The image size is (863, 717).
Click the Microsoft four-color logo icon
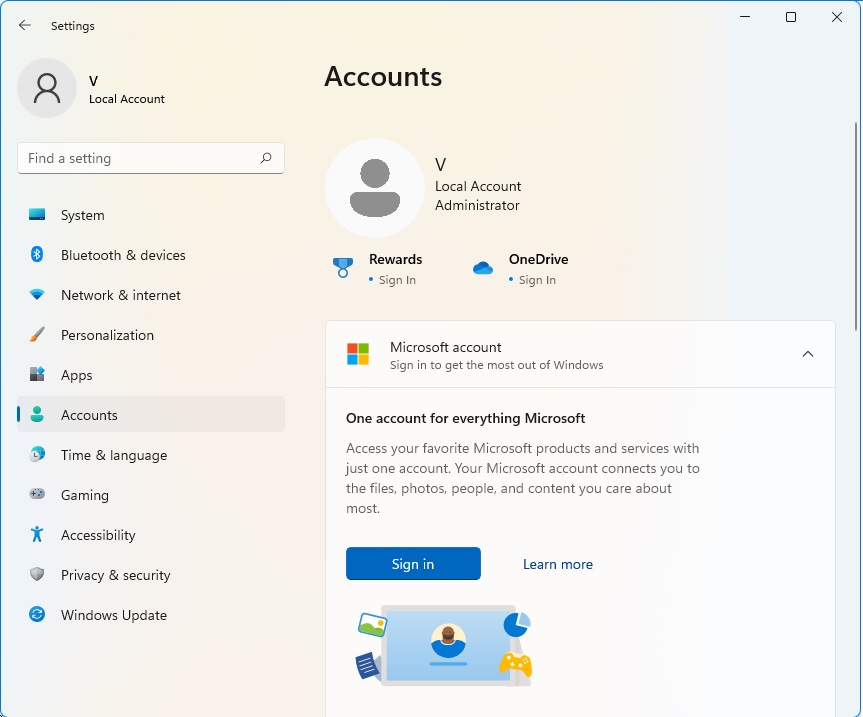[358, 354]
